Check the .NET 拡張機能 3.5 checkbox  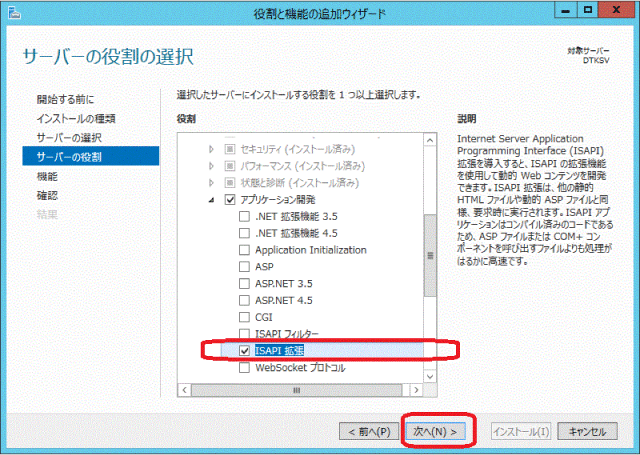click(244, 216)
